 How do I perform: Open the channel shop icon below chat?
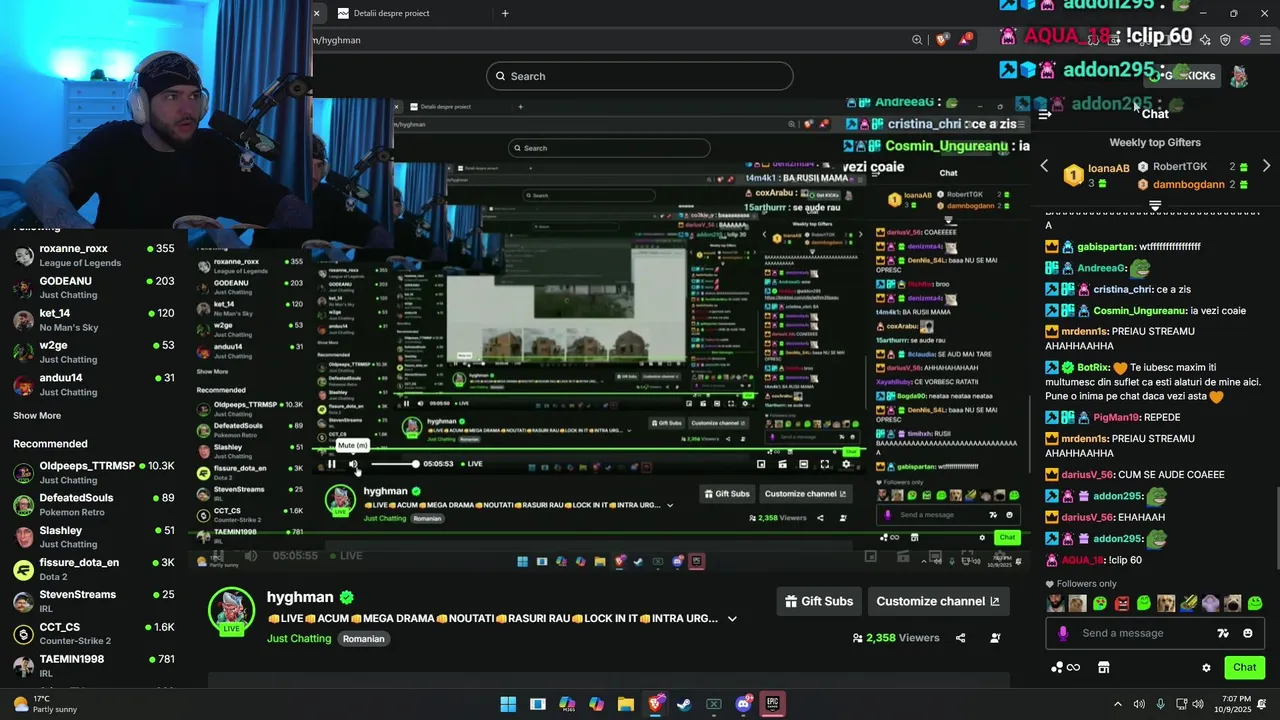(x=1104, y=667)
